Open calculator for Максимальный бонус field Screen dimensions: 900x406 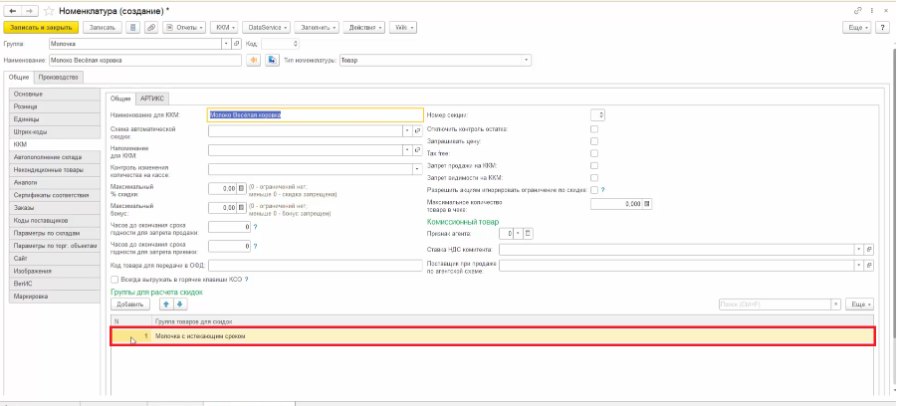tap(241, 207)
